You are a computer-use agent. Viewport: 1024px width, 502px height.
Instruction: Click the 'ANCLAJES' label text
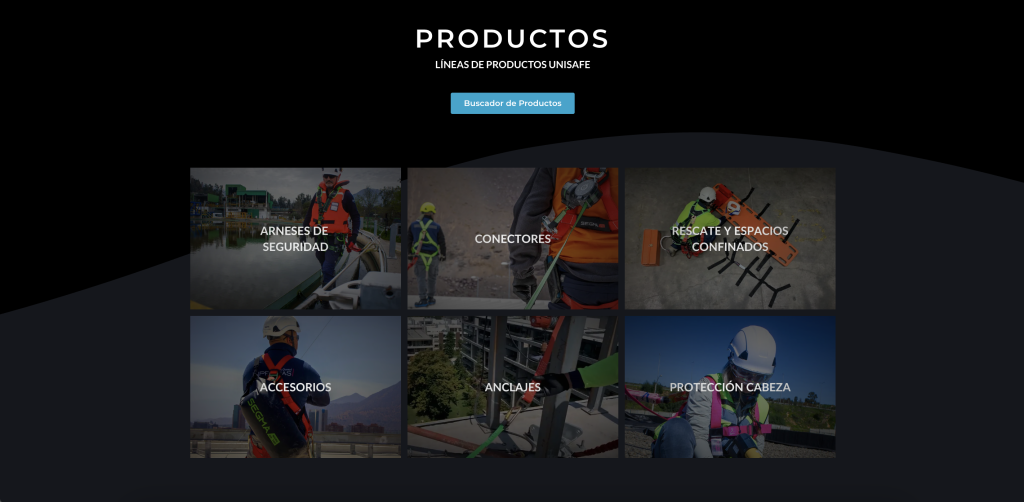513,387
